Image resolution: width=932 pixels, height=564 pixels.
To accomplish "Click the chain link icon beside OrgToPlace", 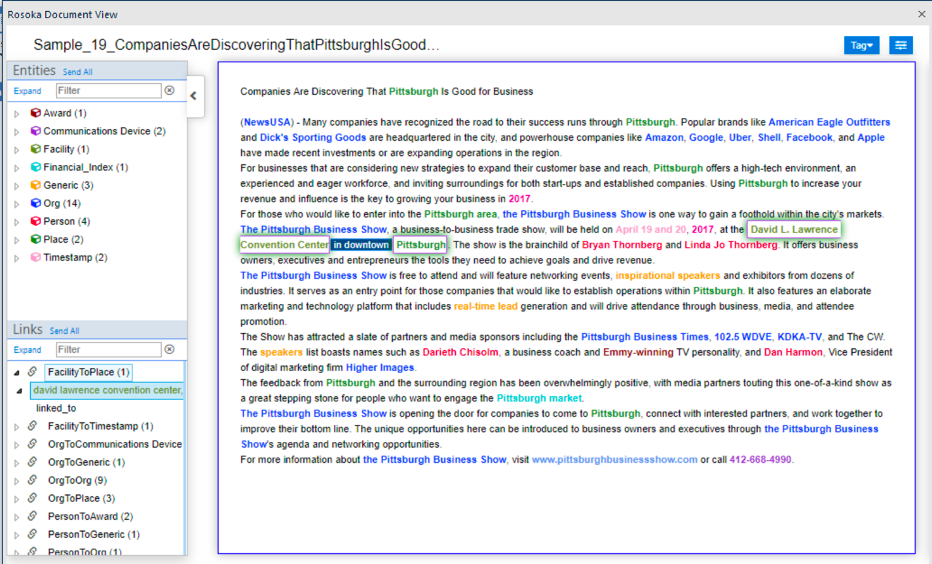I will tap(33, 497).
